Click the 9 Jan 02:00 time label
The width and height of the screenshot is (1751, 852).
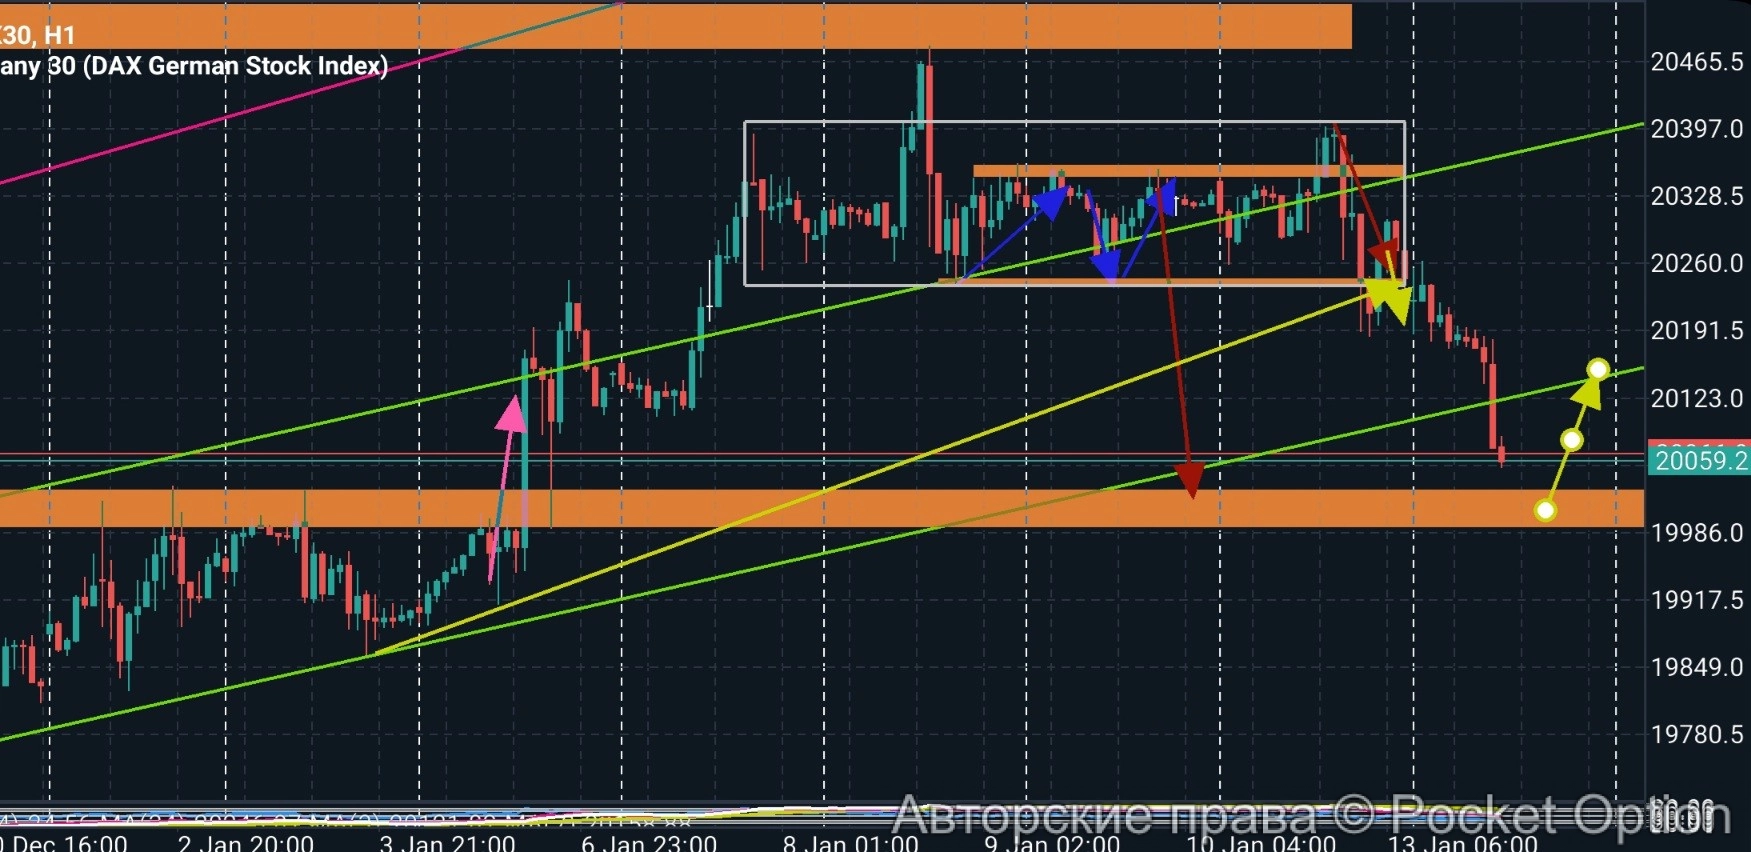pyautogui.click(x=1052, y=843)
